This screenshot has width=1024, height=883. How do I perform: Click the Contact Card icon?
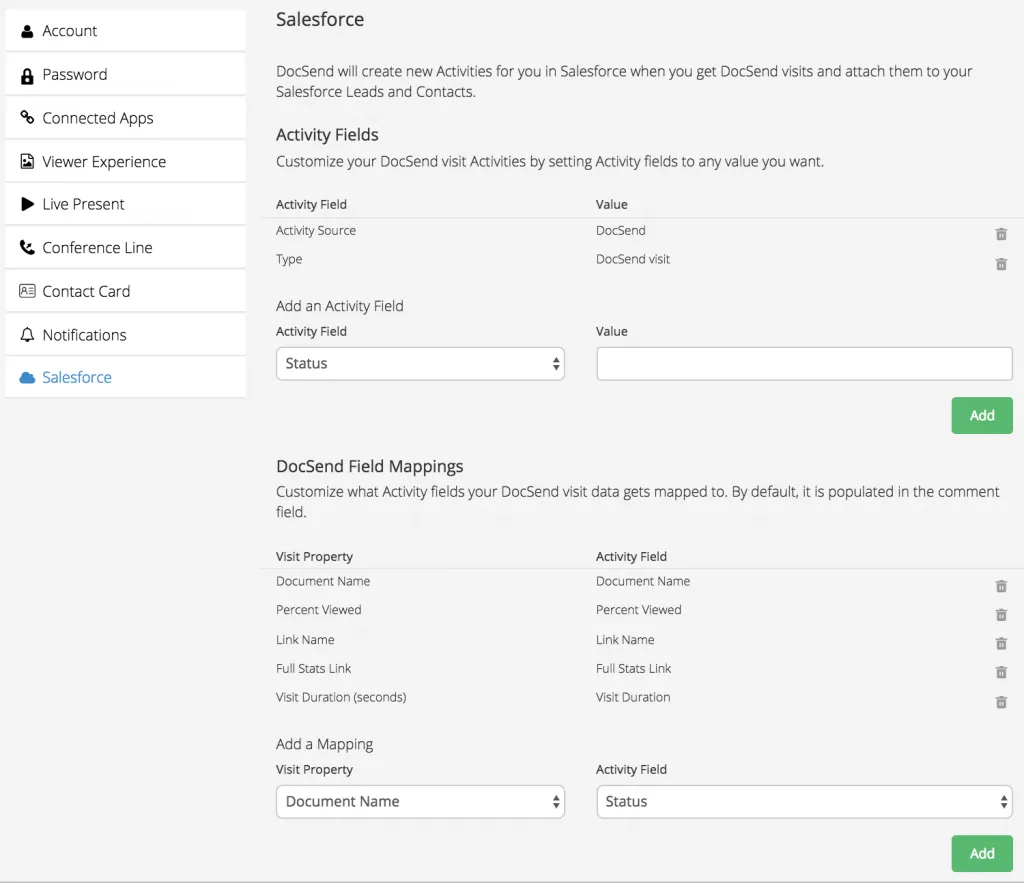coord(27,291)
